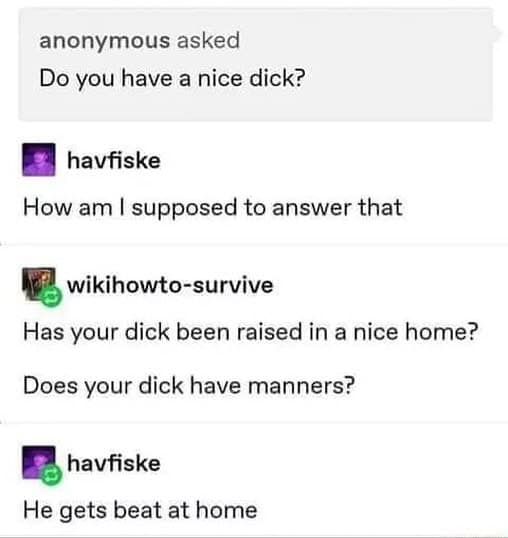Click green reblog badge on wikihowto-survive avatar
This screenshot has height=538, width=508.
point(51,297)
